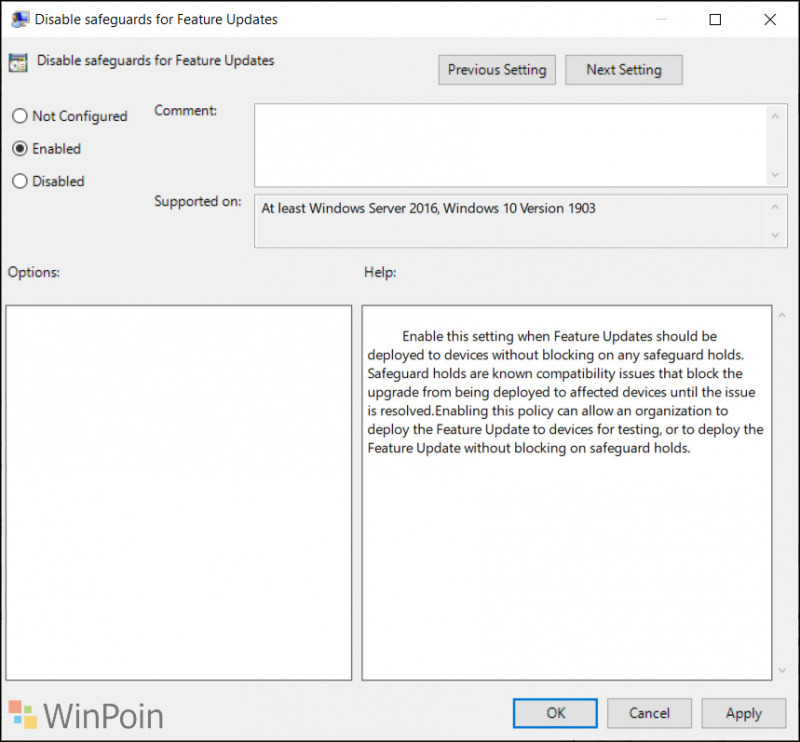Click the 'Help:' label
Image resolution: width=800 pixels, height=742 pixels.
[x=380, y=272]
